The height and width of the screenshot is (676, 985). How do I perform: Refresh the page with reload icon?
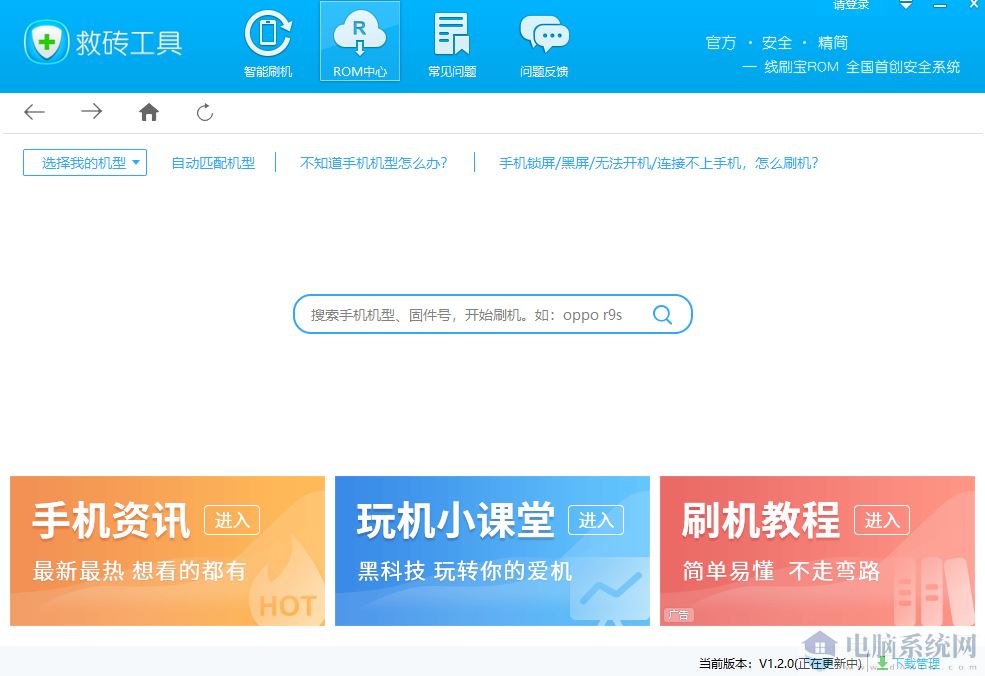point(205,112)
